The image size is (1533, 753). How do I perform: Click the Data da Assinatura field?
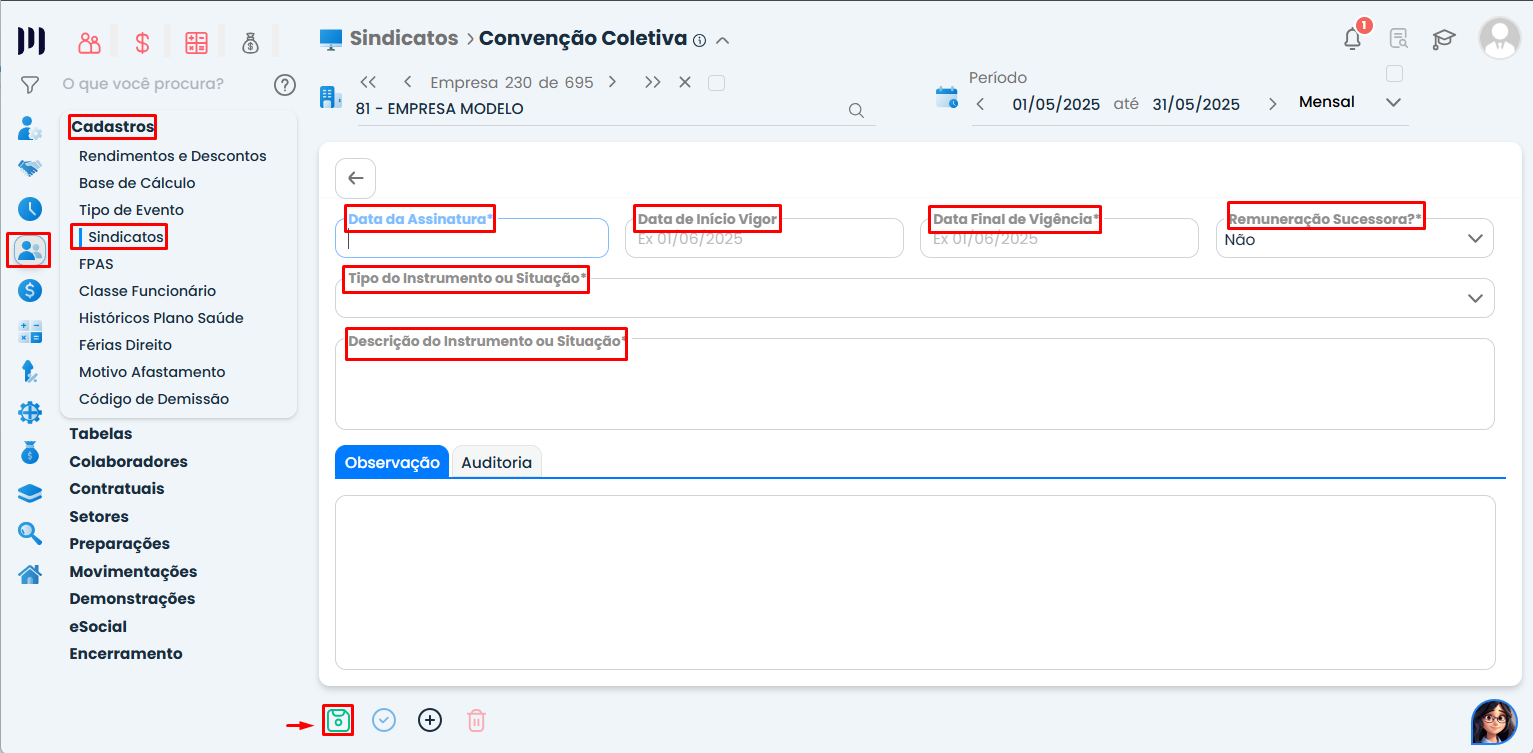[472, 238]
